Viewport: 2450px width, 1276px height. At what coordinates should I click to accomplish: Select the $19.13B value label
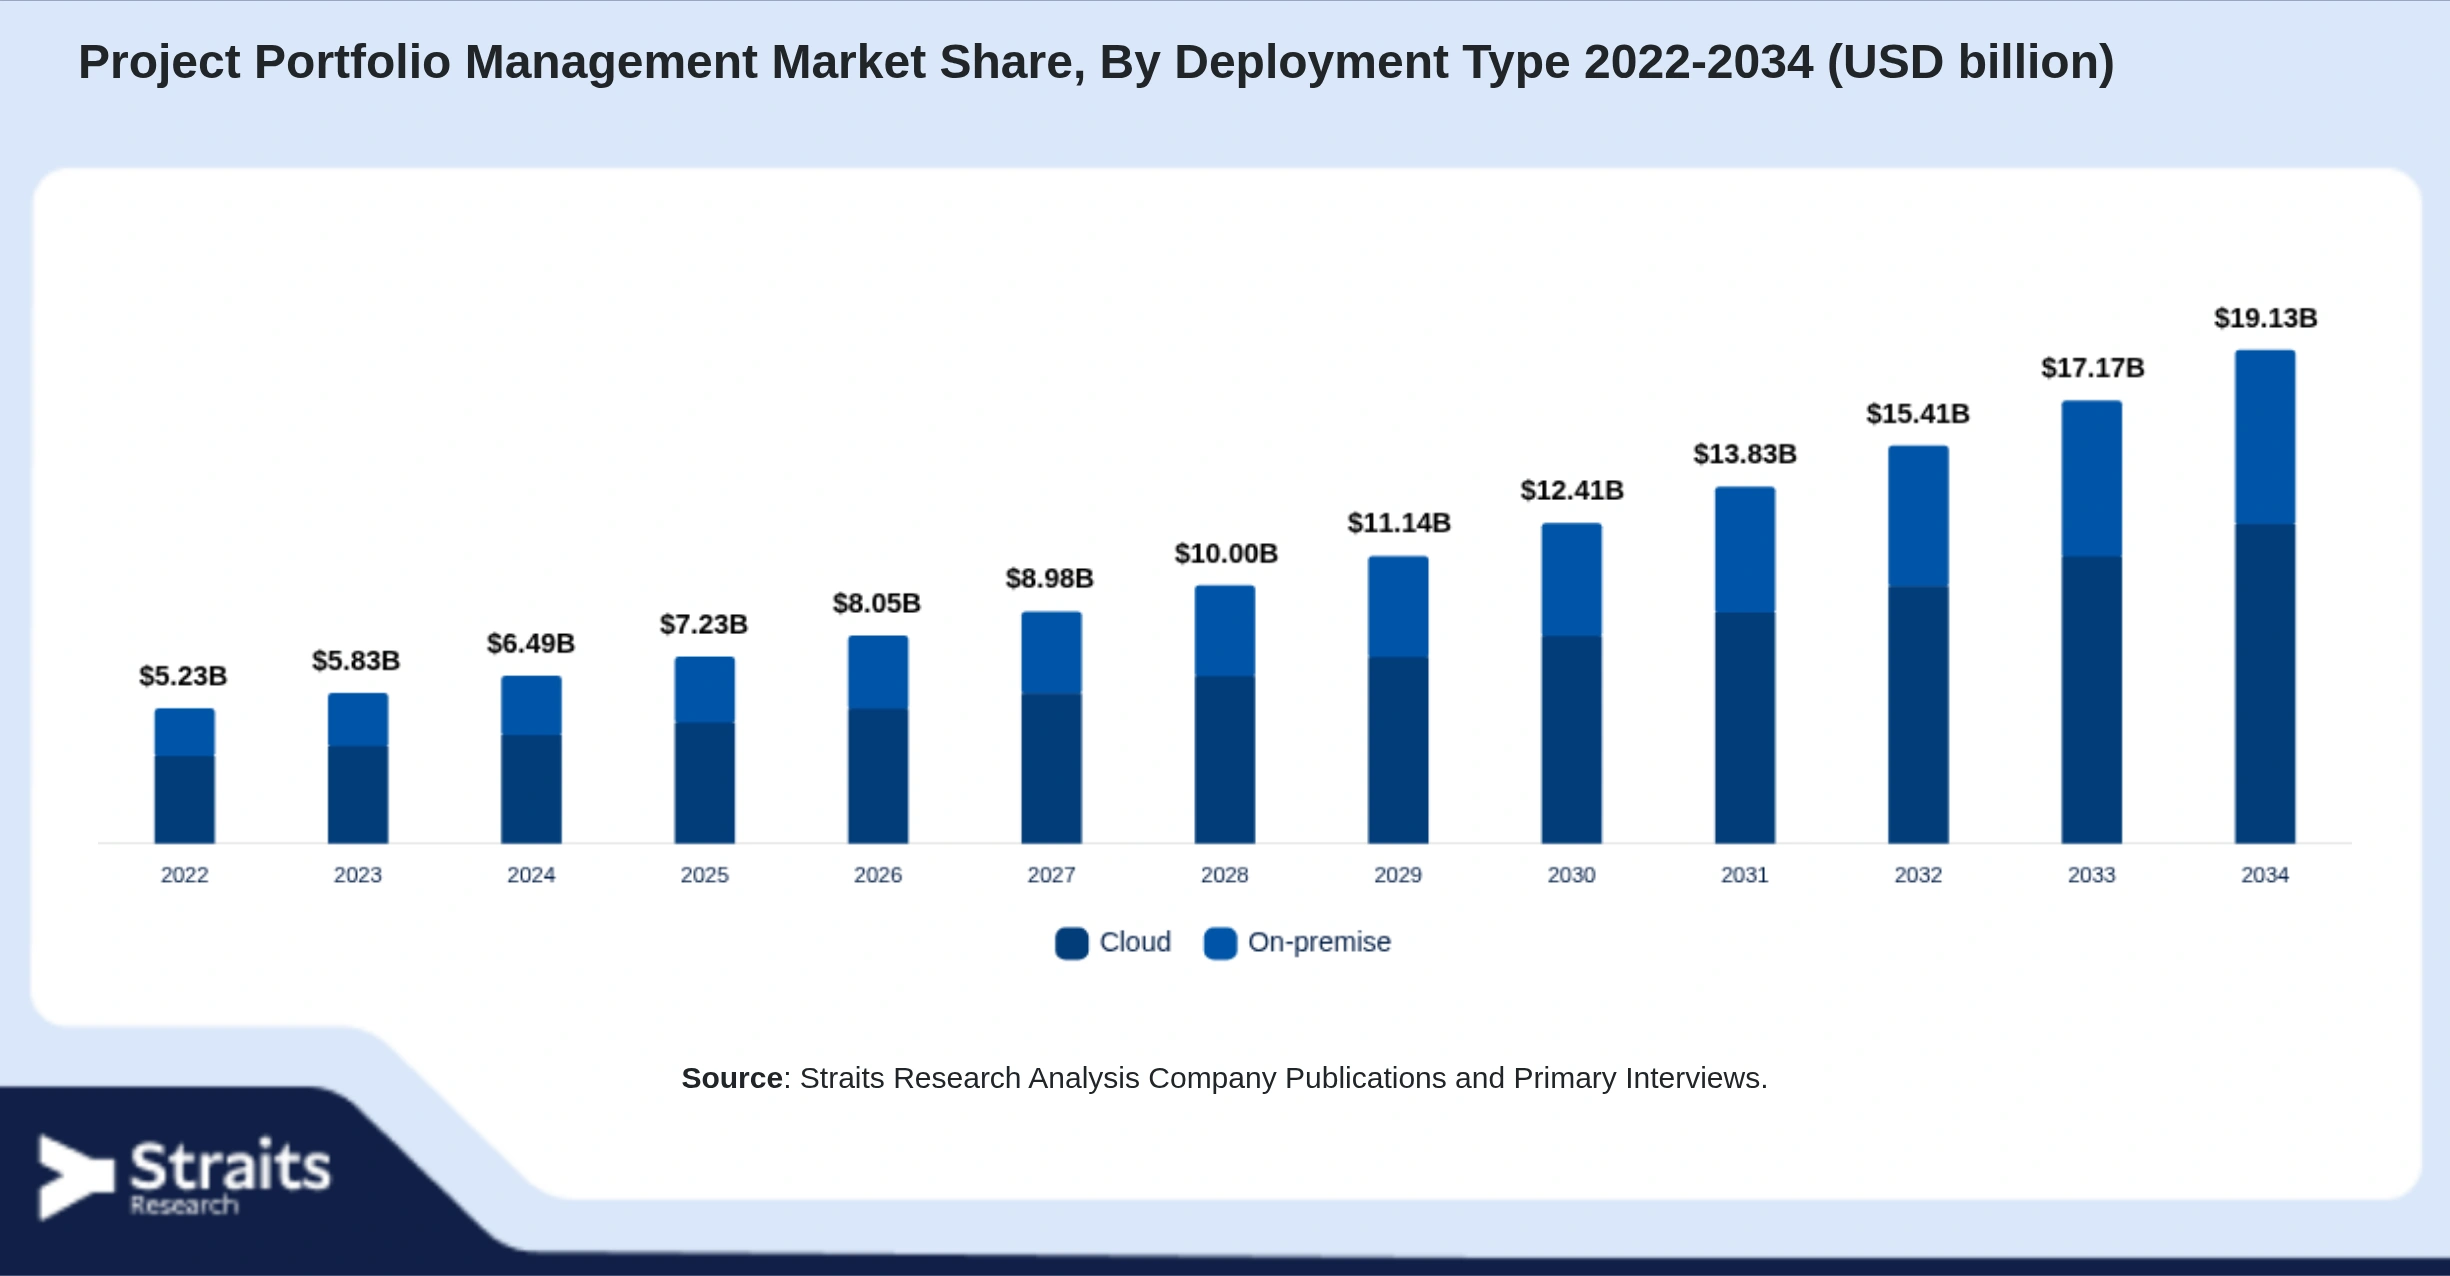(x=2266, y=318)
